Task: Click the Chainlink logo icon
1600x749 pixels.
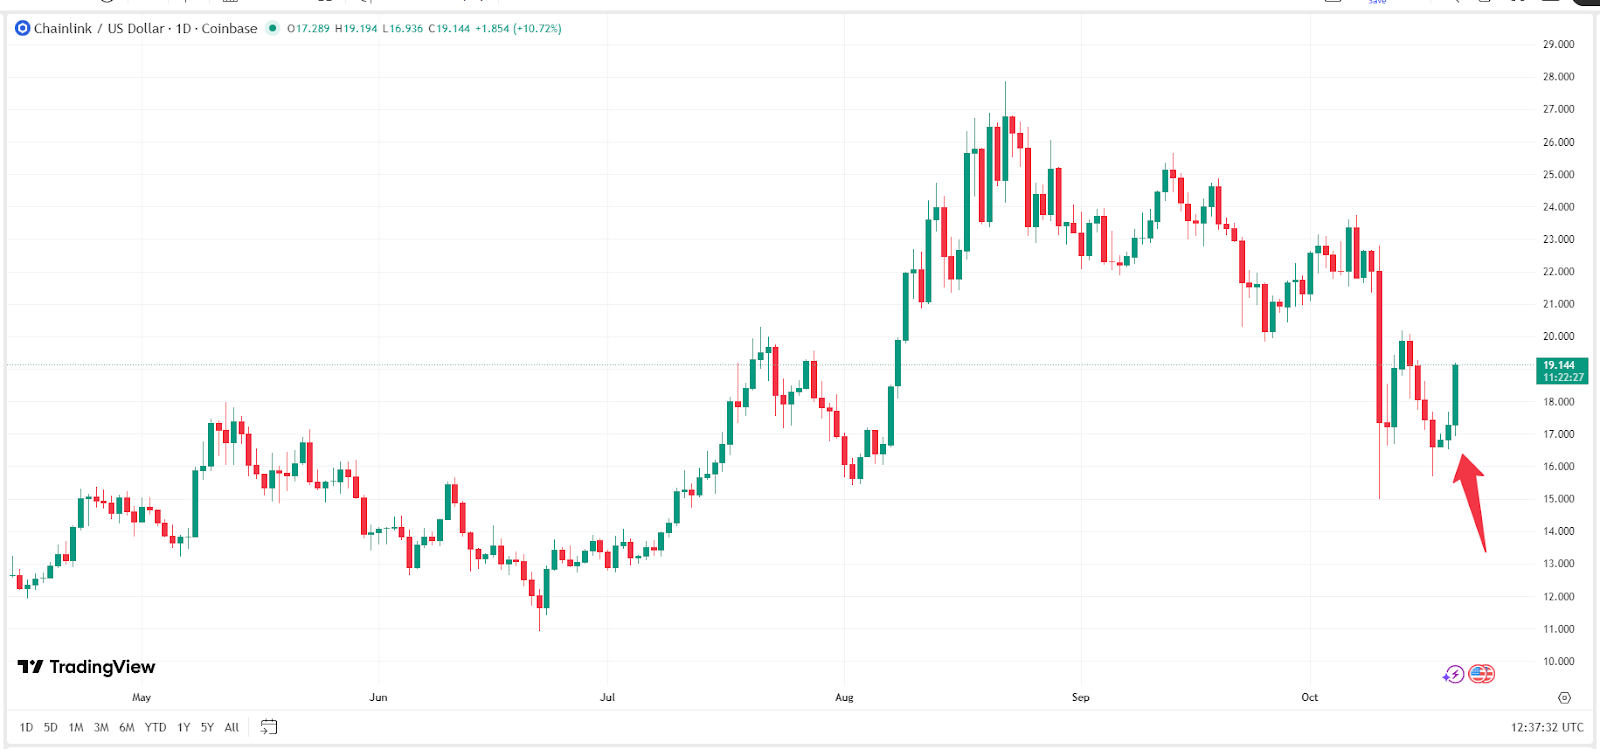Action: click(x=22, y=28)
